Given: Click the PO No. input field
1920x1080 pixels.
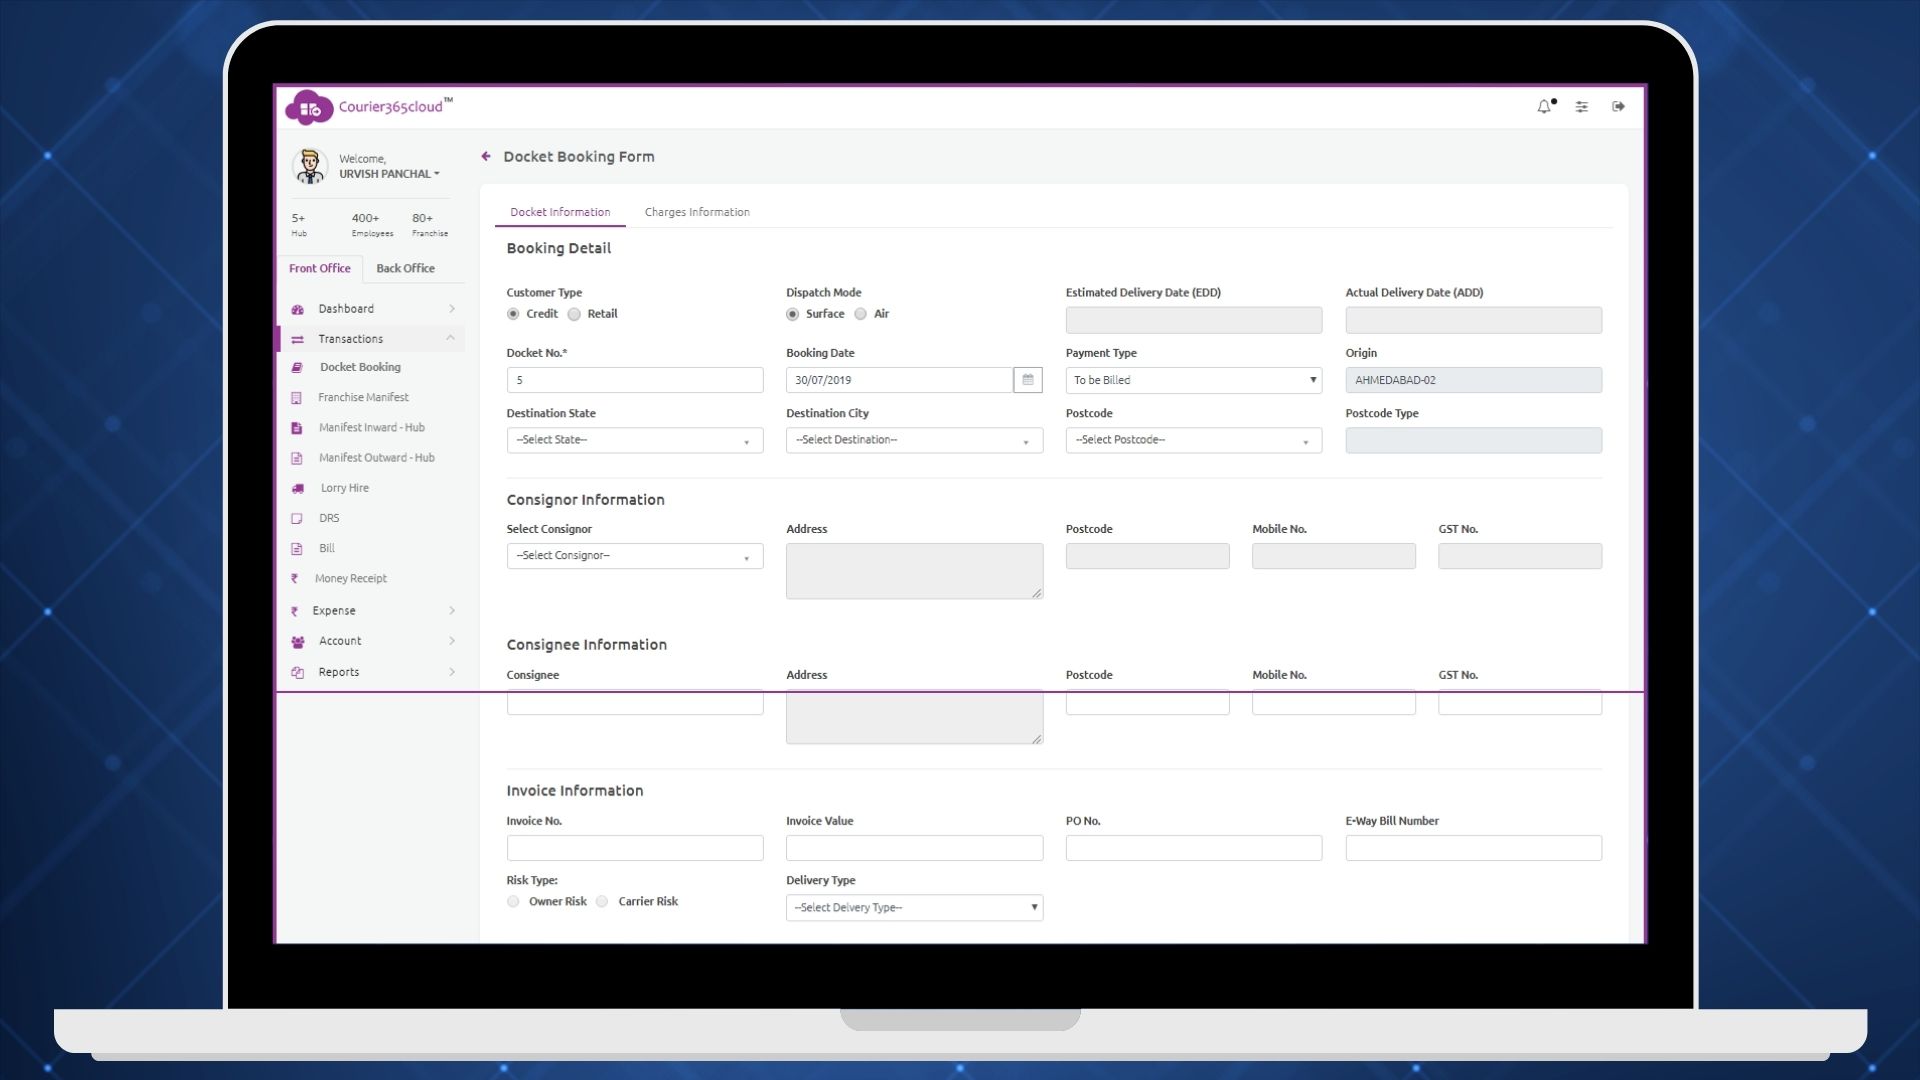Looking at the screenshot, I should (x=1194, y=848).
